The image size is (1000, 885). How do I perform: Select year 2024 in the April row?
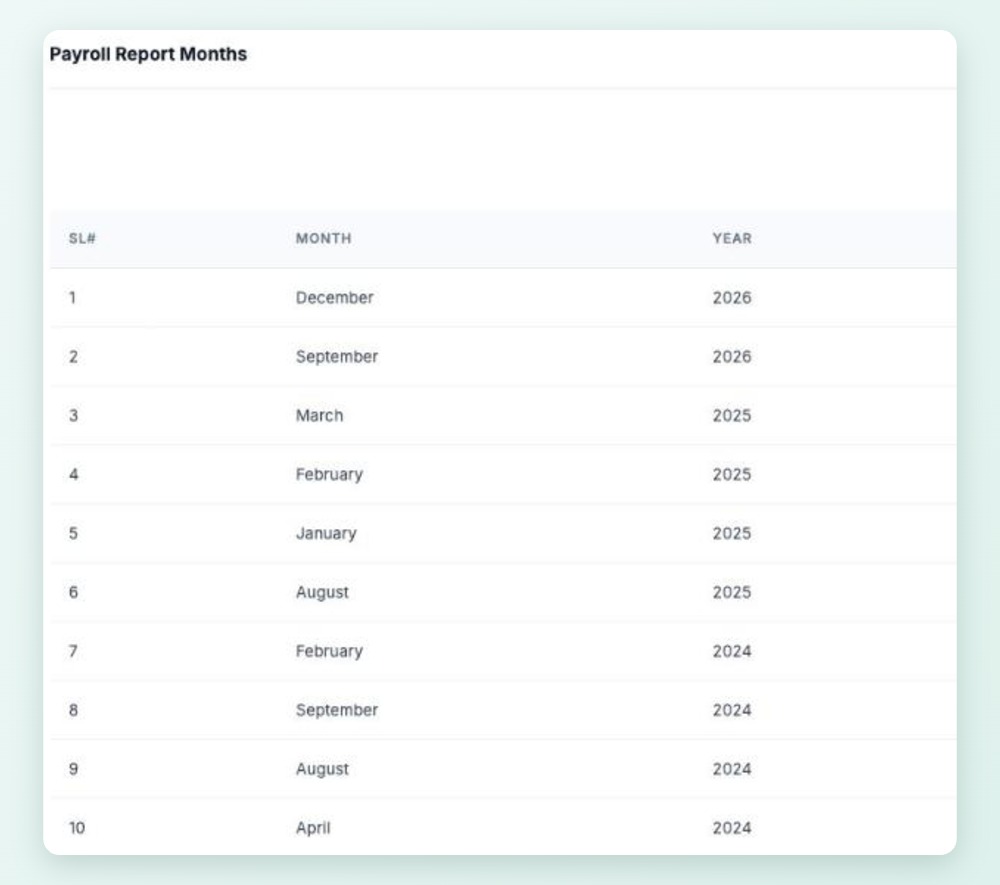tap(732, 828)
